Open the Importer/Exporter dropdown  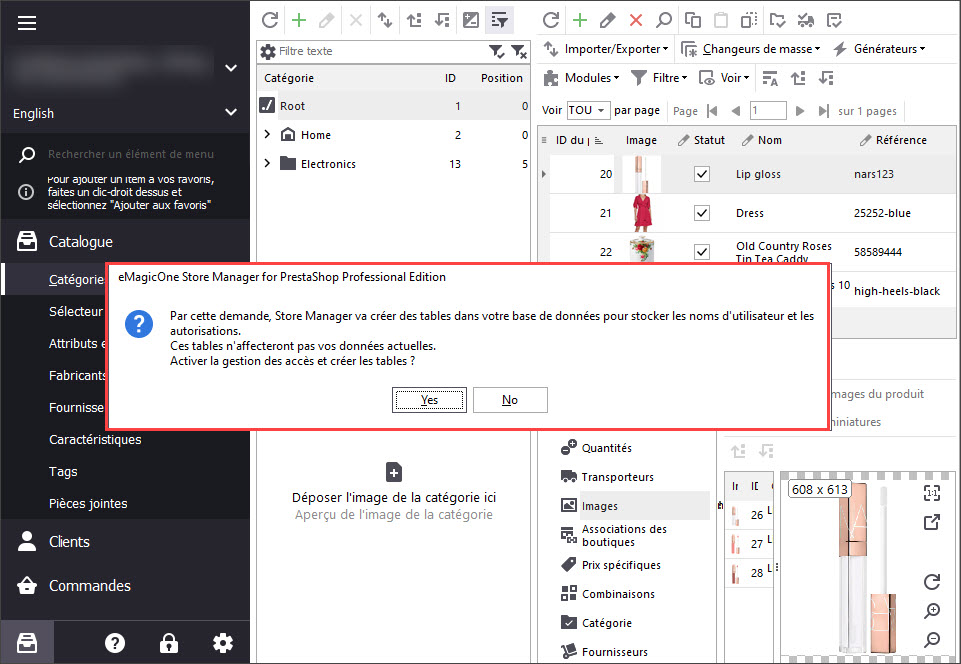pos(606,49)
